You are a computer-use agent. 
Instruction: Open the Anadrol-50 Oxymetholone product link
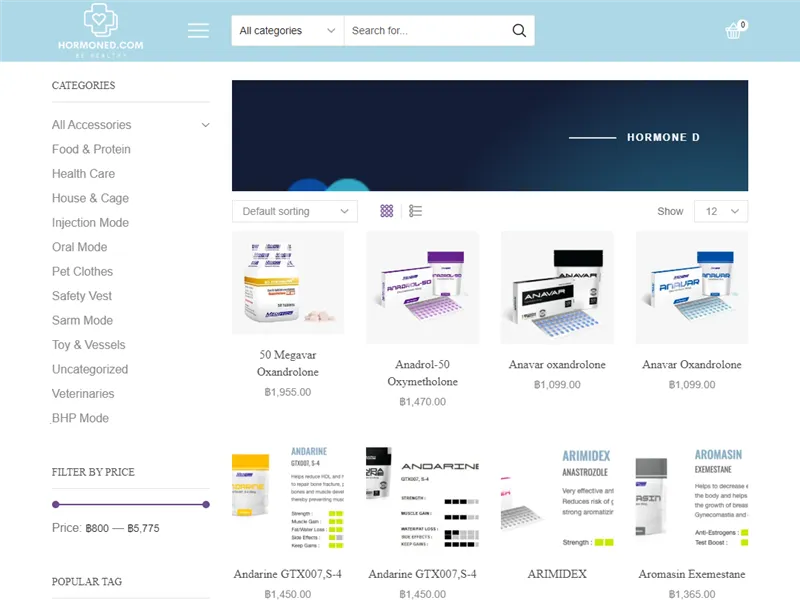point(422,373)
